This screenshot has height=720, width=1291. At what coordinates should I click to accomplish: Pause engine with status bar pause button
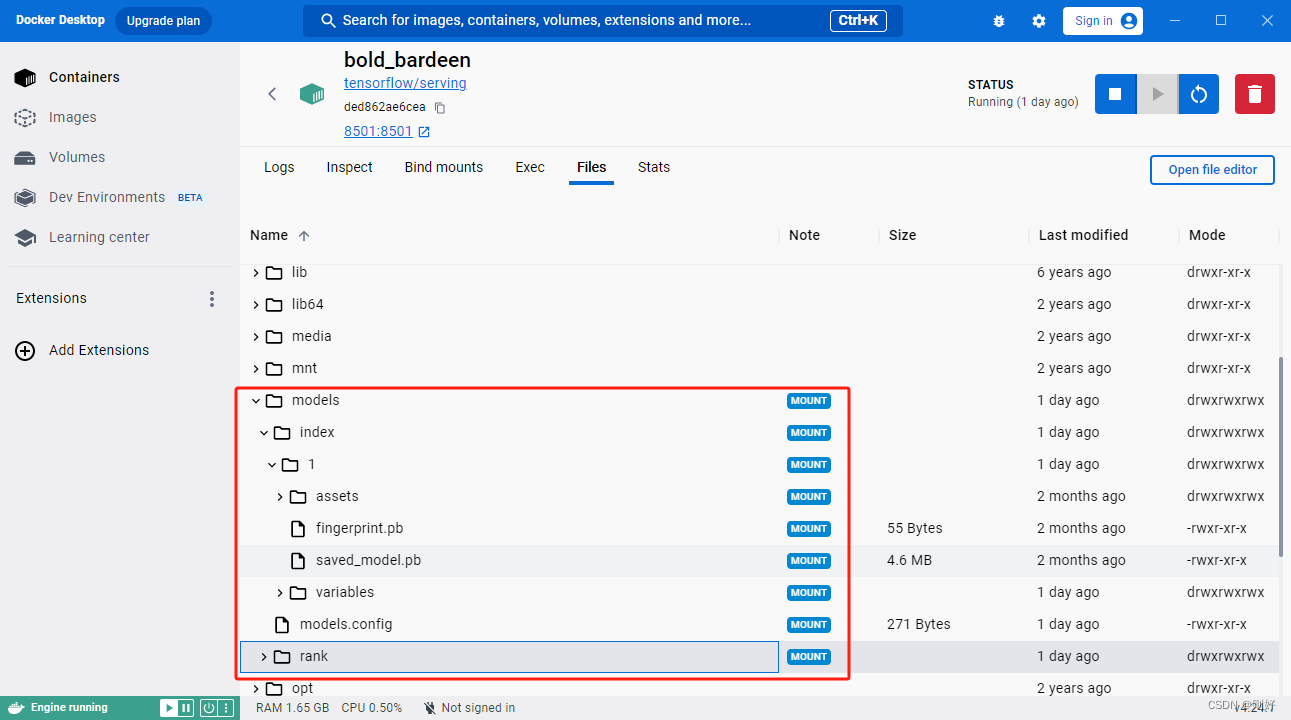[185, 708]
